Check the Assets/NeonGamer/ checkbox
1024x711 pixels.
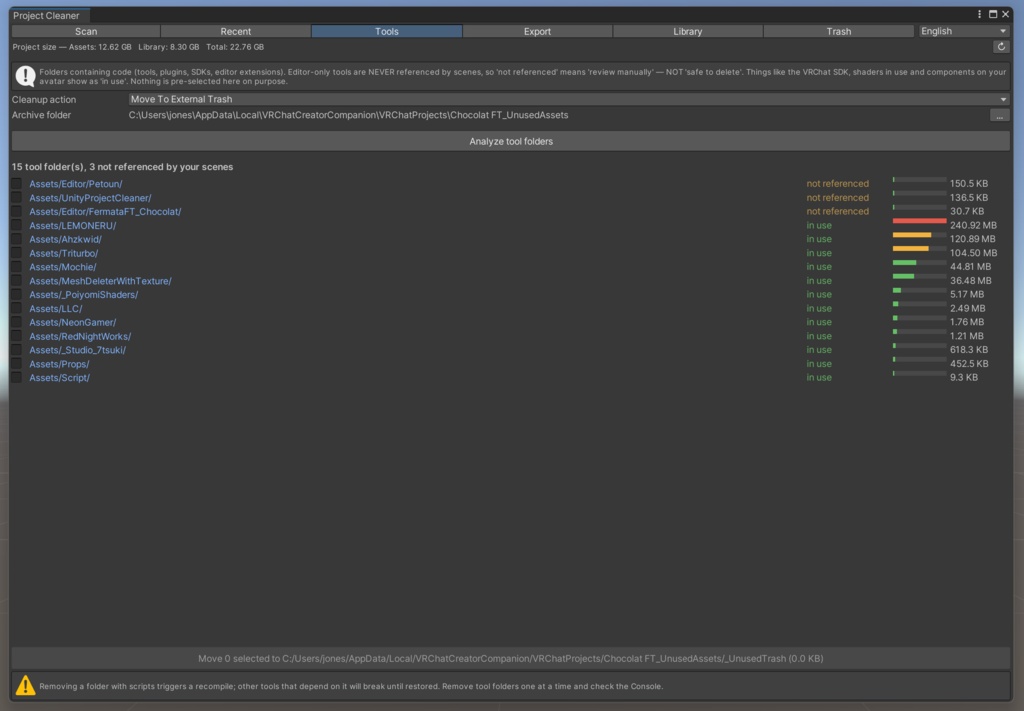point(16,323)
